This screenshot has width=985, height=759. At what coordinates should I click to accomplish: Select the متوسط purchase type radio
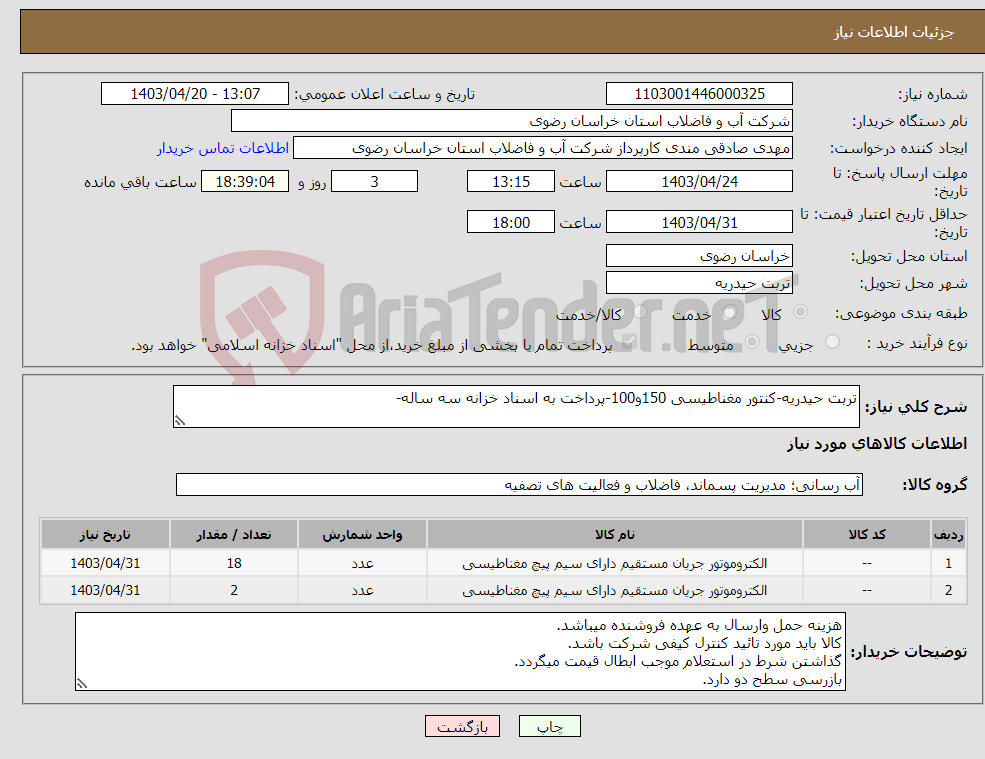click(752, 342)
